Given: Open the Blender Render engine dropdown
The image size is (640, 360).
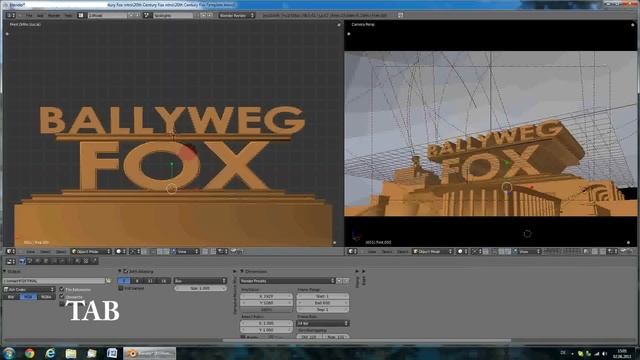Looking at the screenshot, I should pos(237,16).
